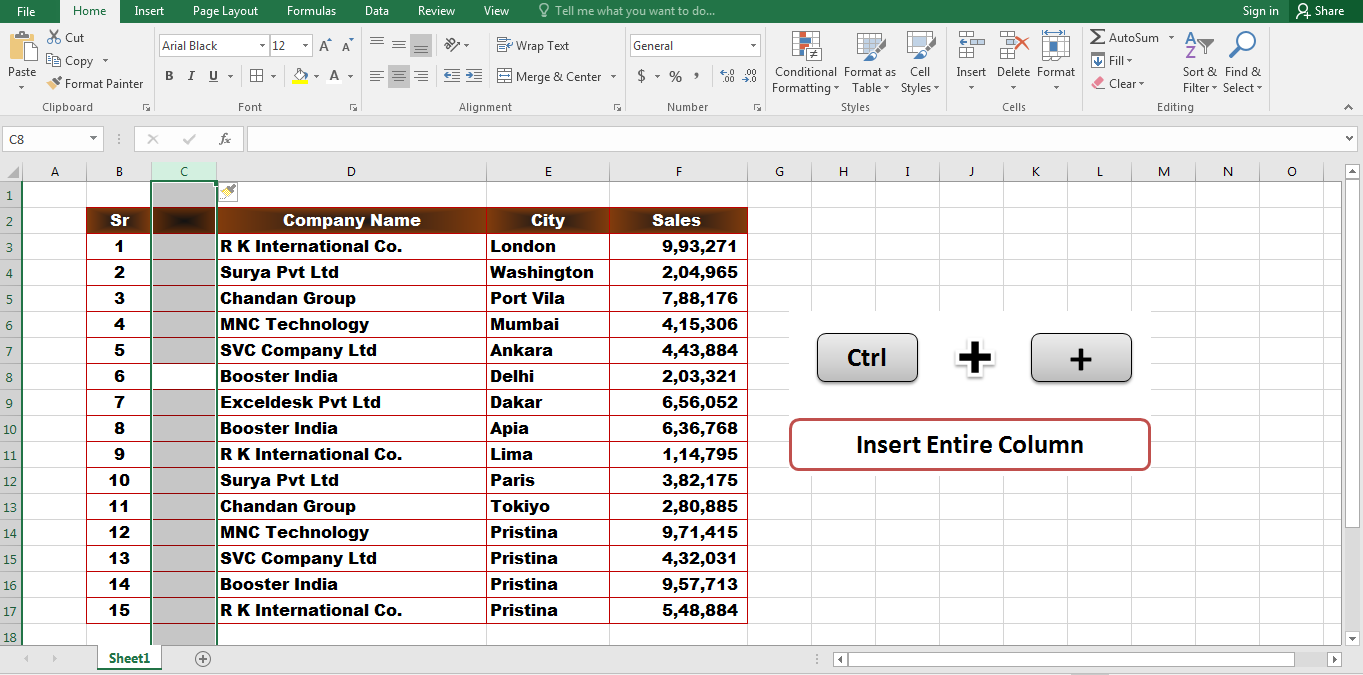The width and height of the screenshot is (1363, 675).
Task: Open the Review ribbon tab
Action: pos(436,11)
